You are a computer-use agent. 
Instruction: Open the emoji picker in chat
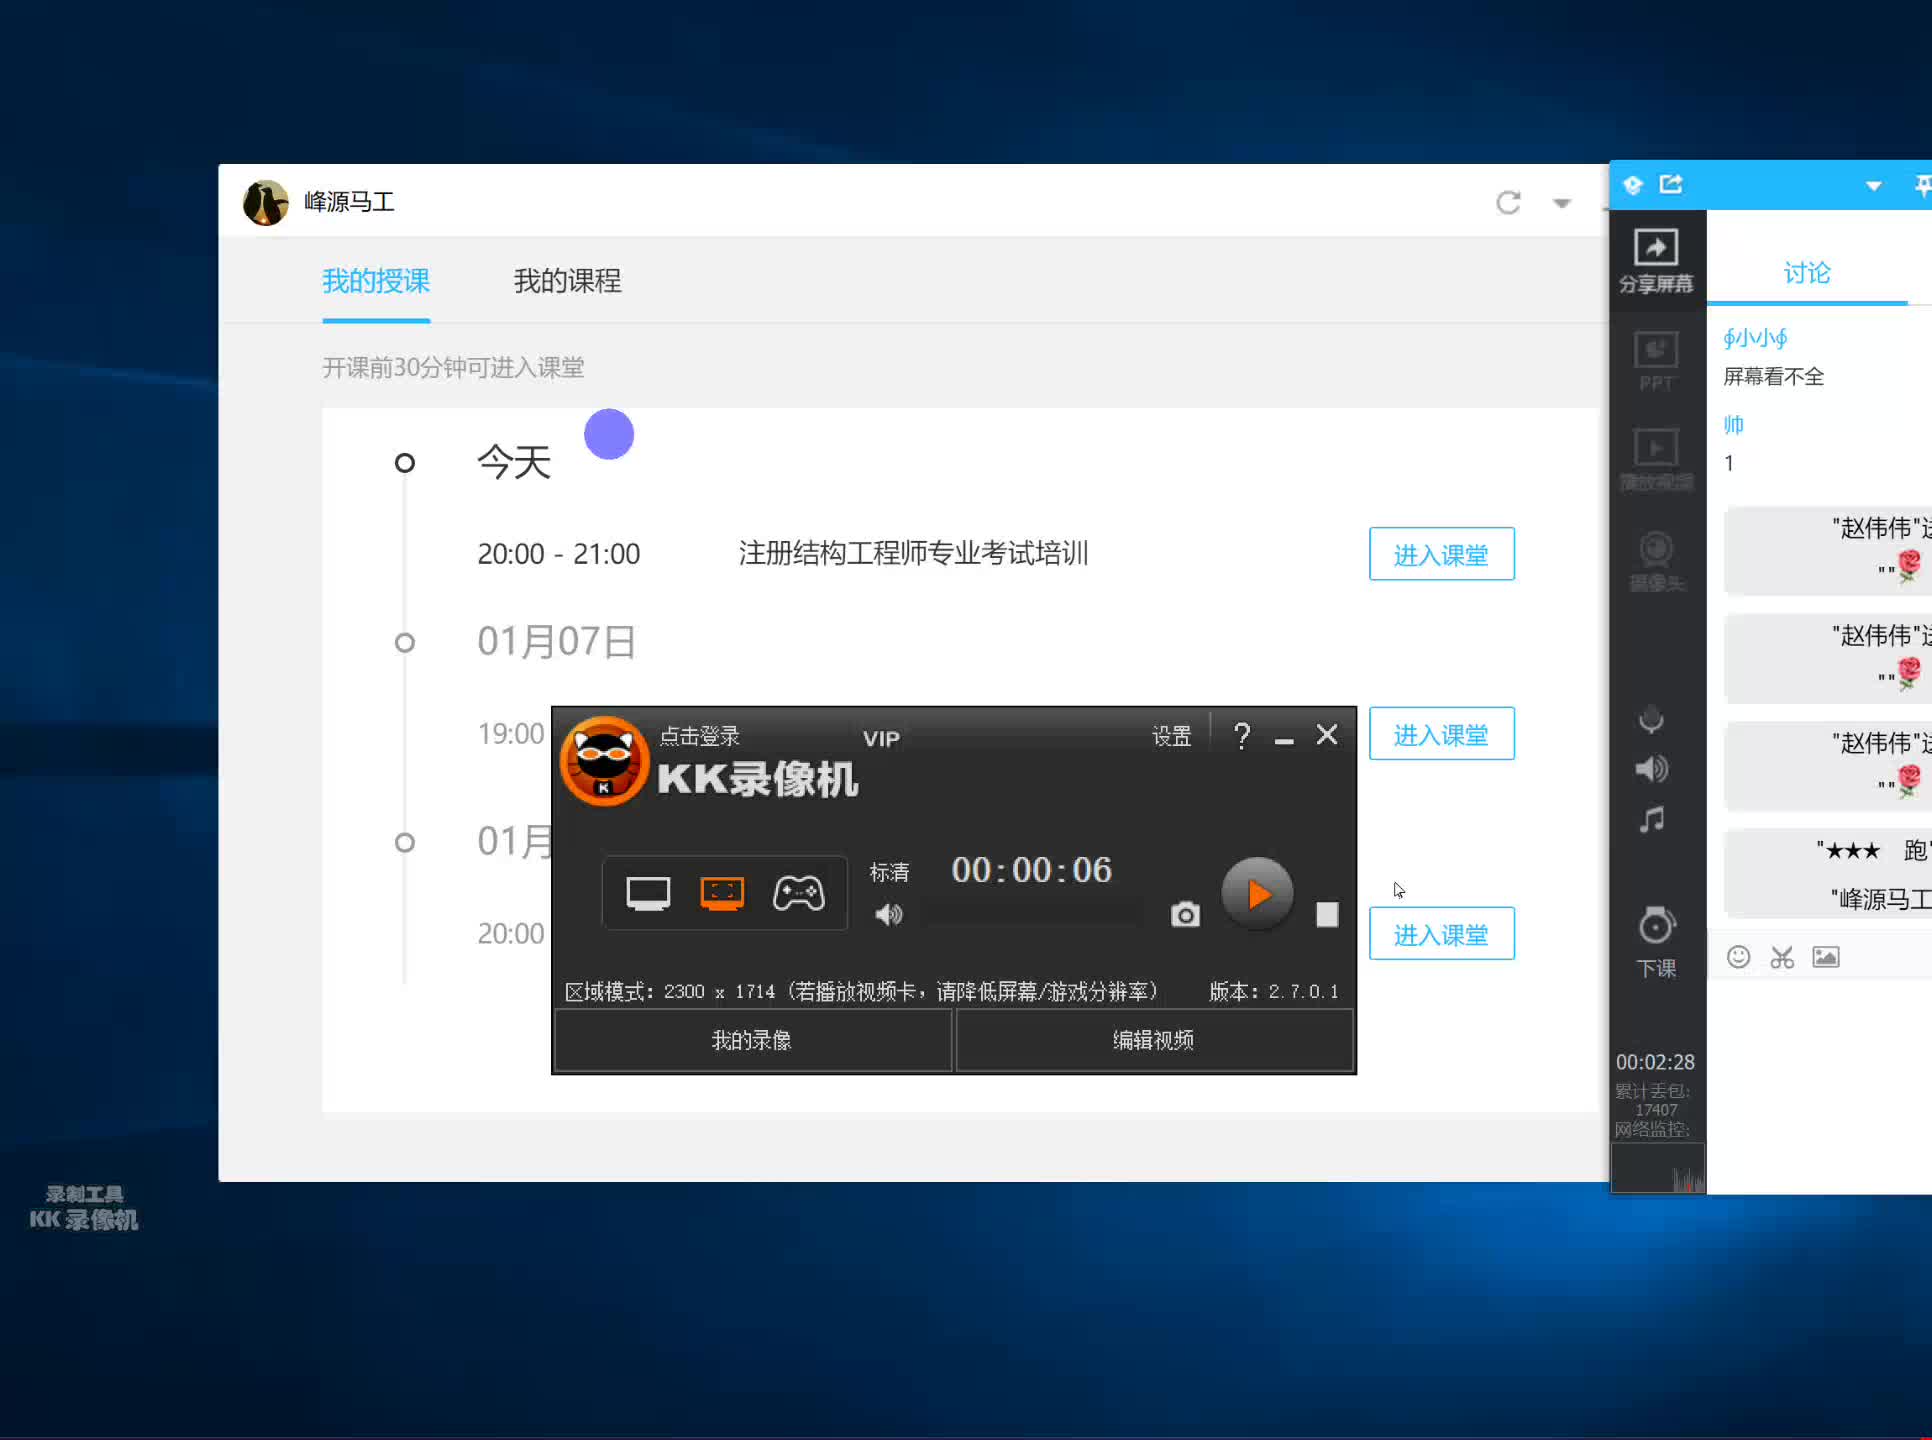(1738, 957)
